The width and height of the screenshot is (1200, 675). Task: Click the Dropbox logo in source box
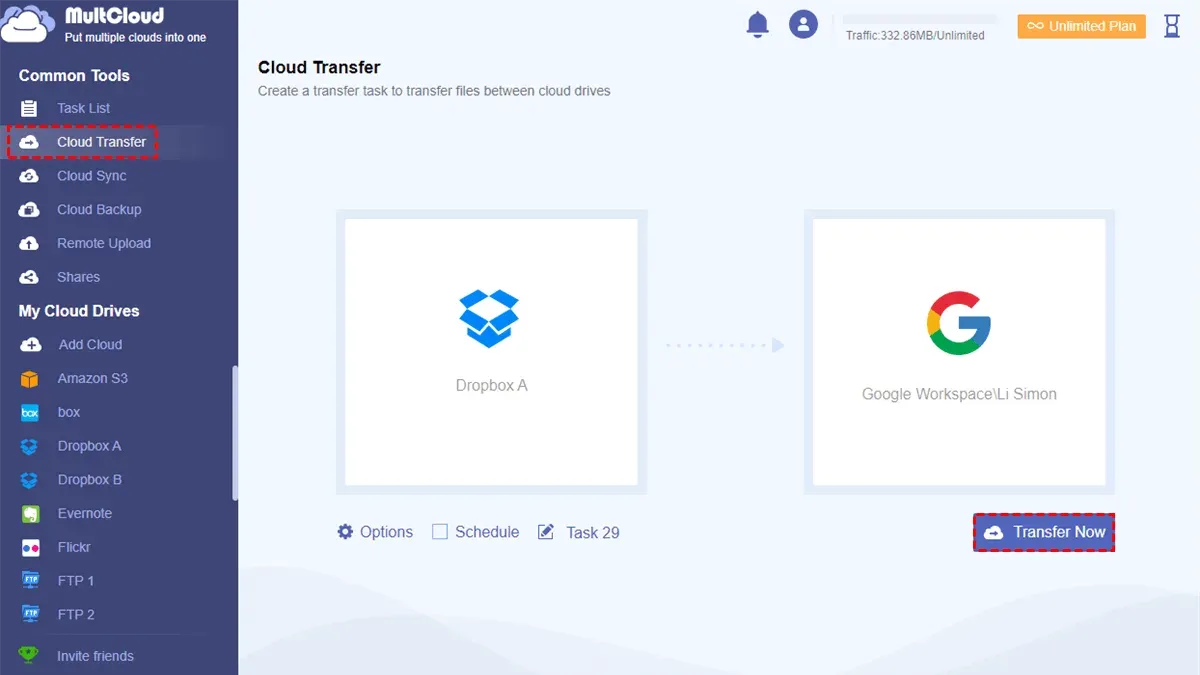tap(489, 318)
